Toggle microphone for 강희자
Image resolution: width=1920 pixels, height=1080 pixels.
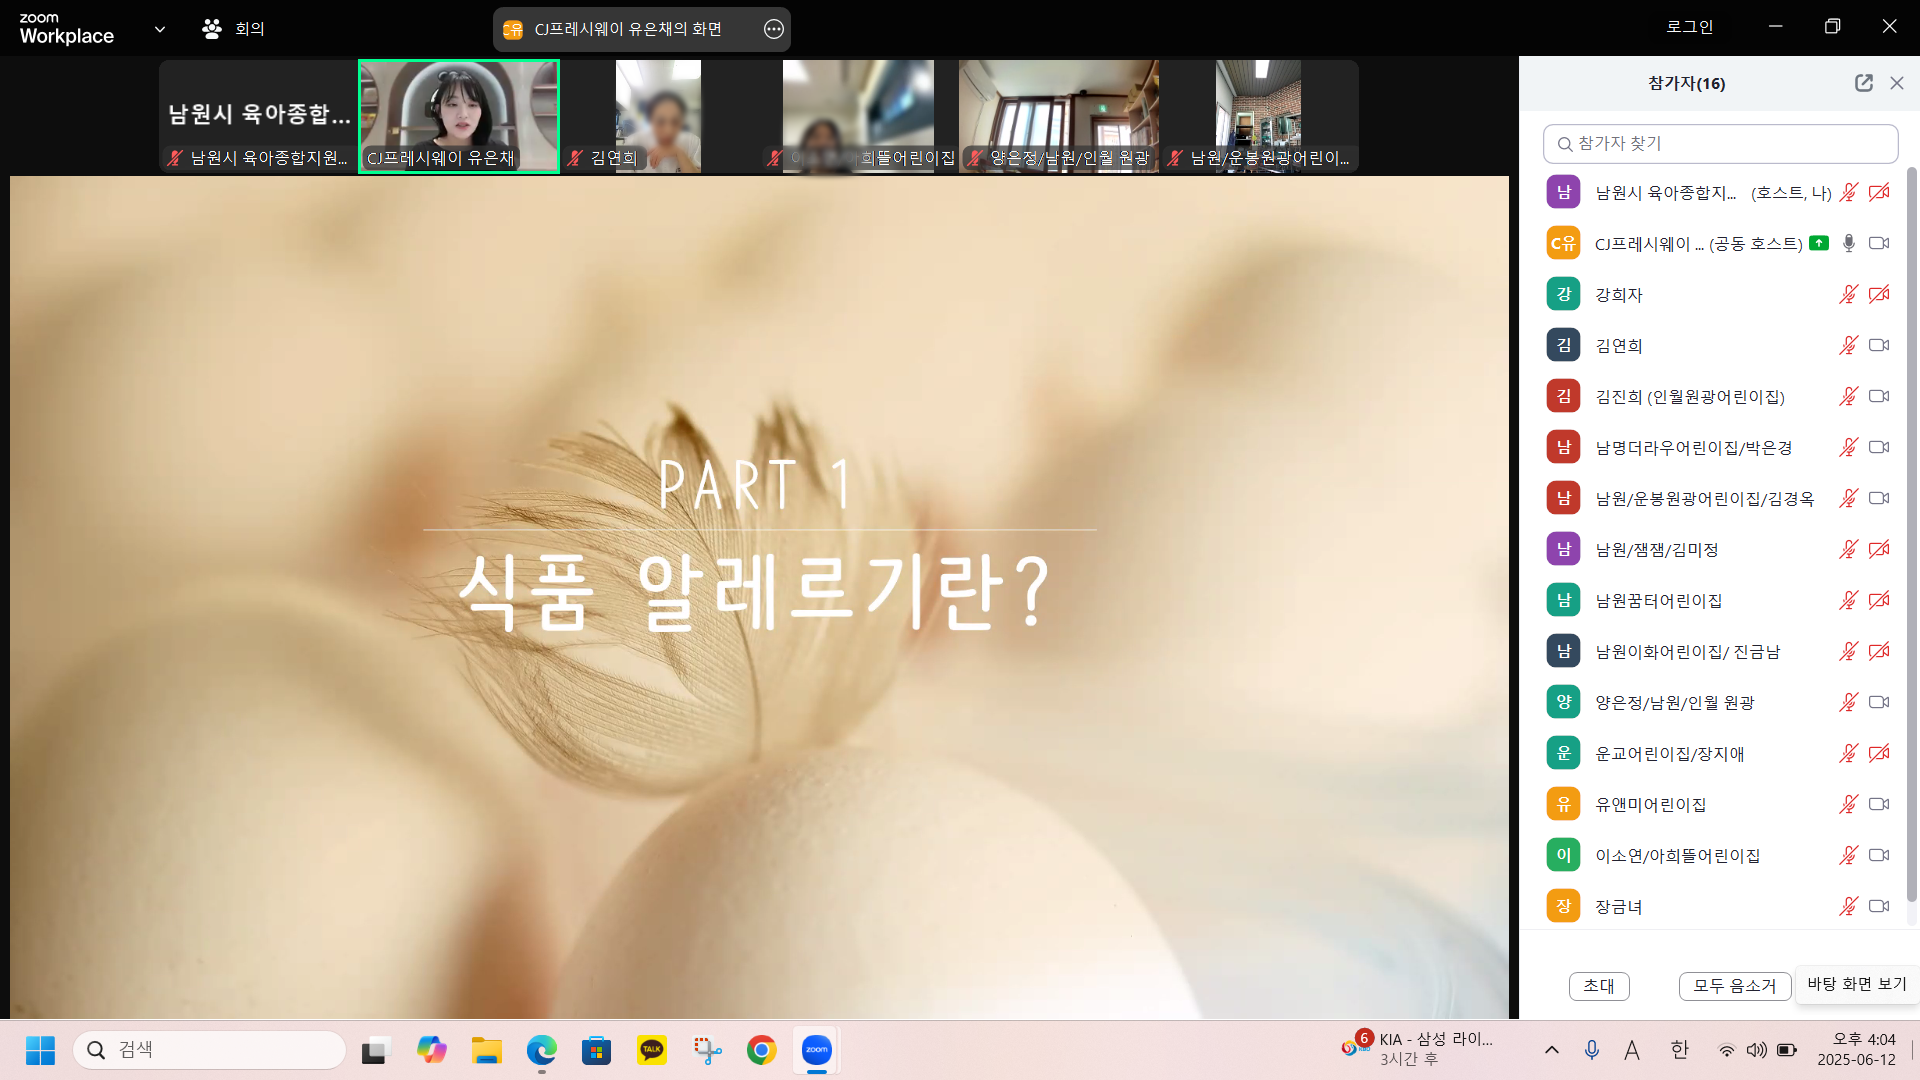[1848, 295]
